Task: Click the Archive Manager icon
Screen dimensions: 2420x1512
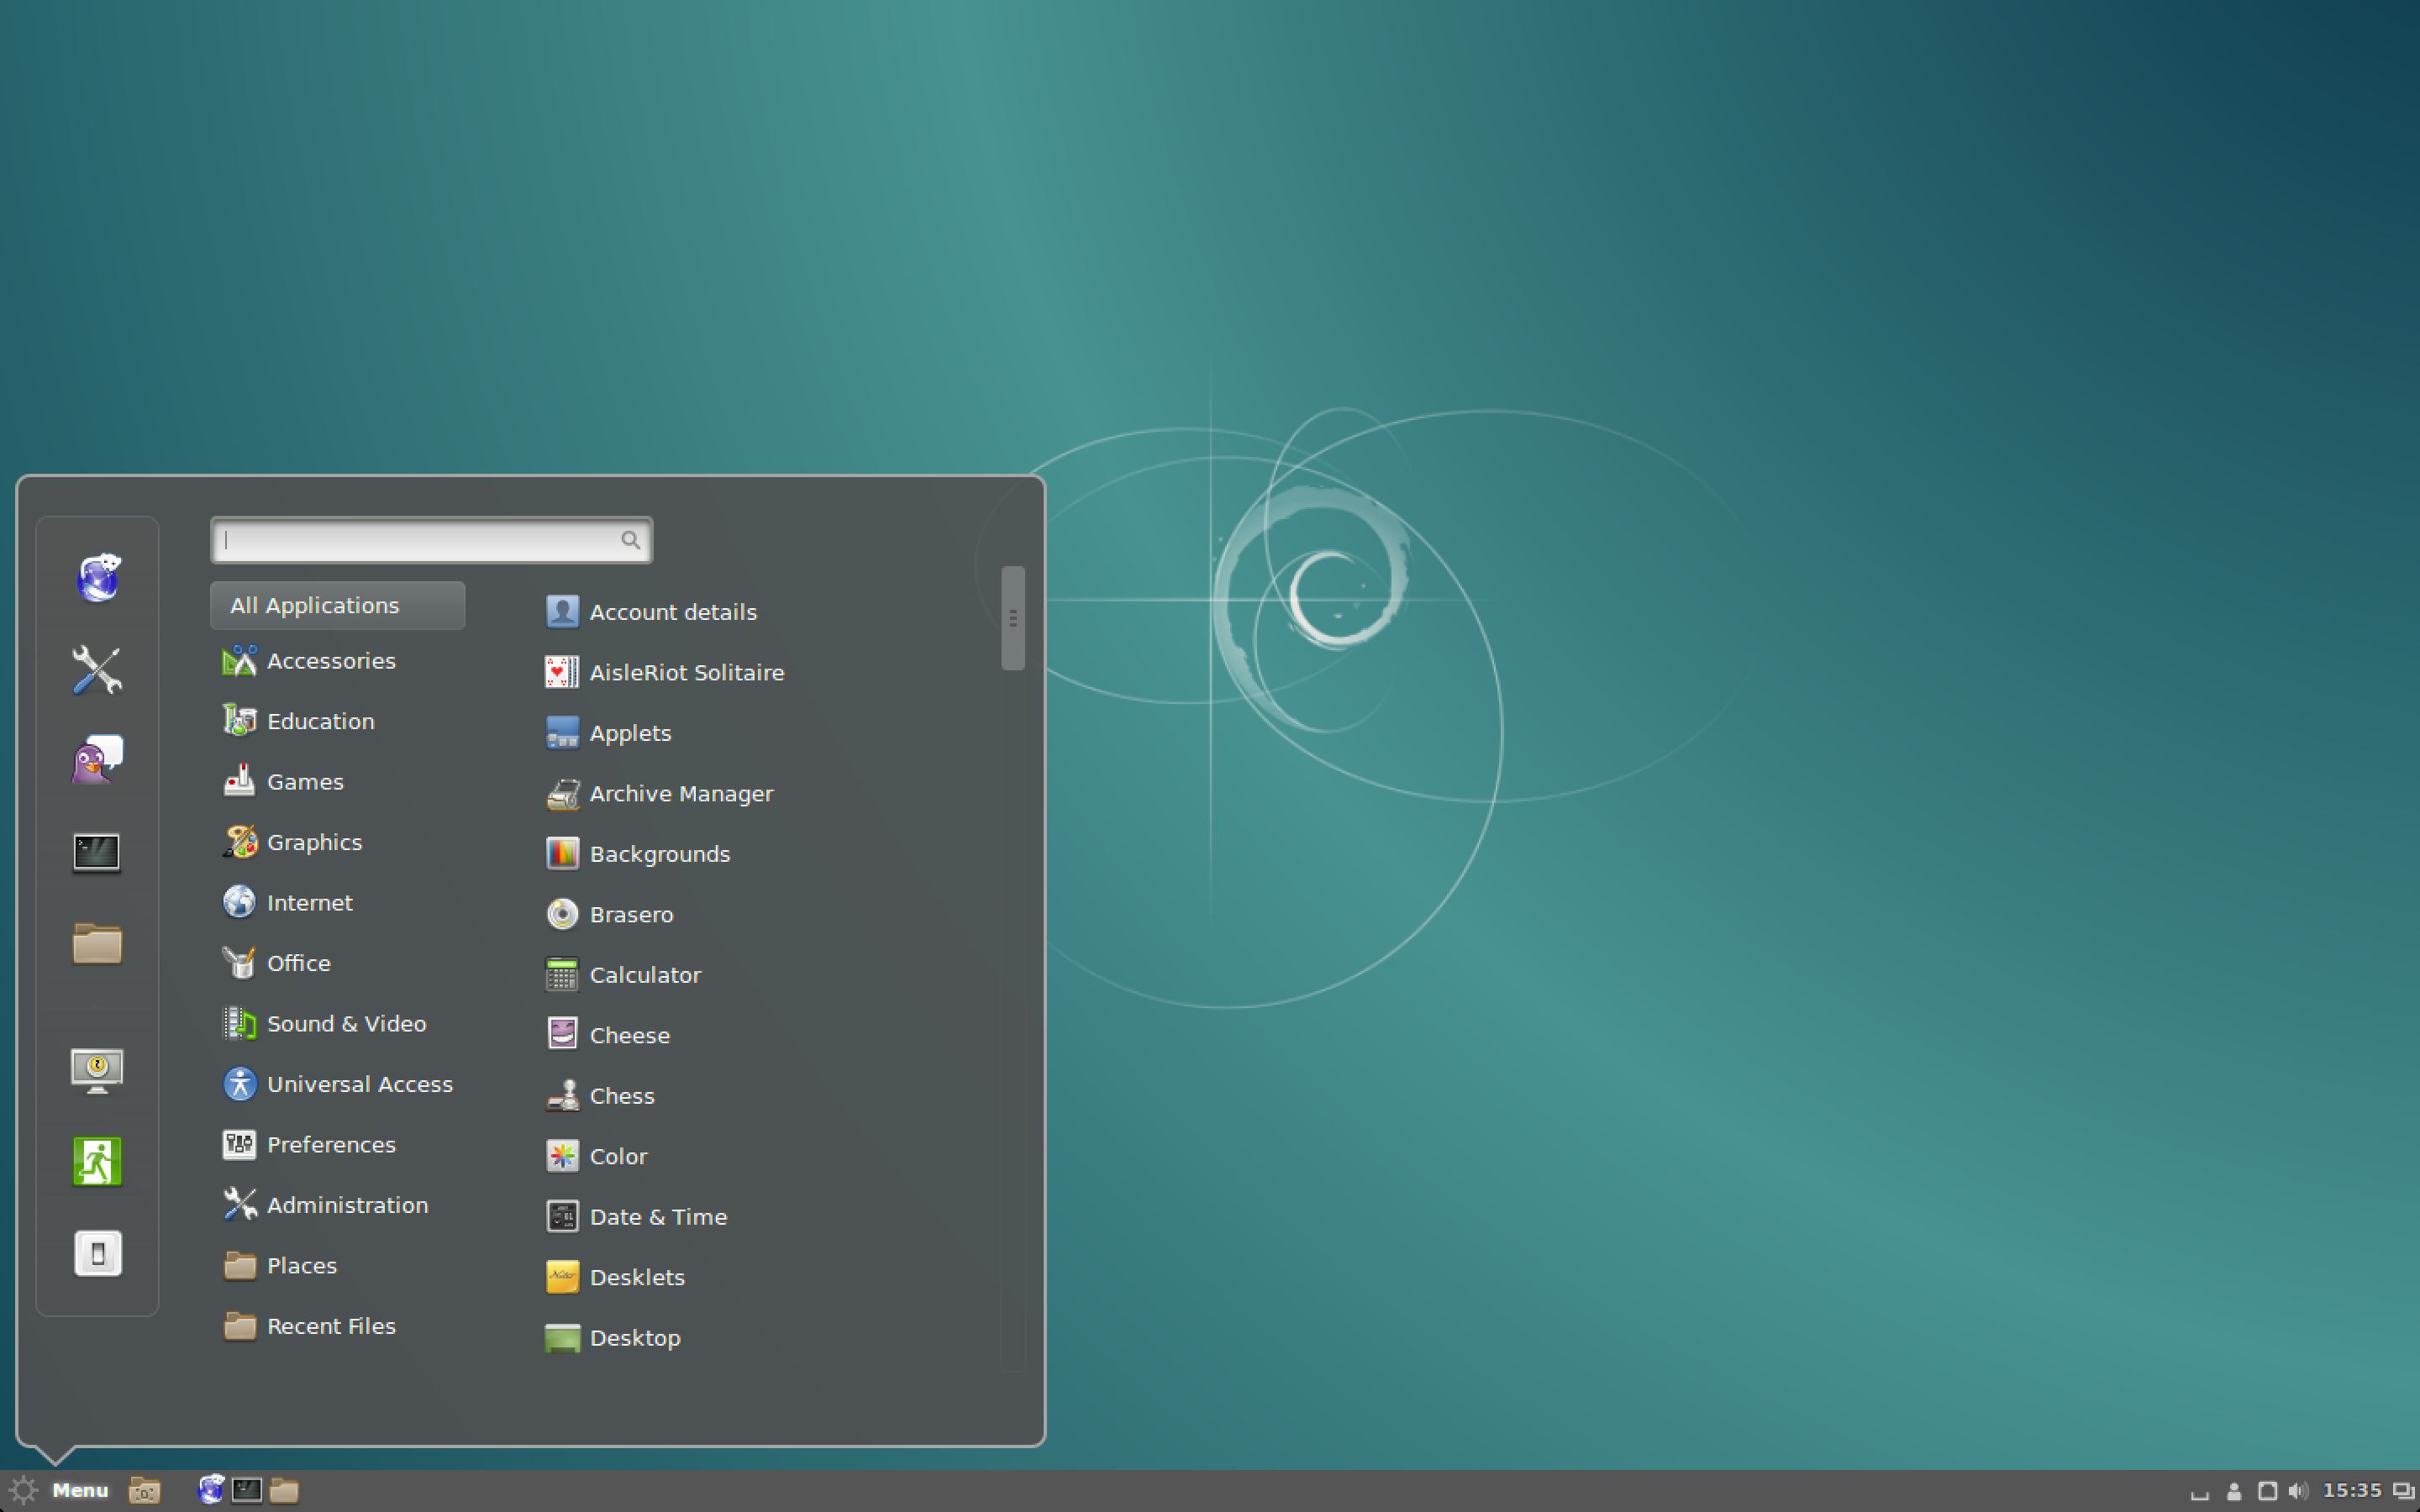Action: pyautogui.click(x=561, y=793)
